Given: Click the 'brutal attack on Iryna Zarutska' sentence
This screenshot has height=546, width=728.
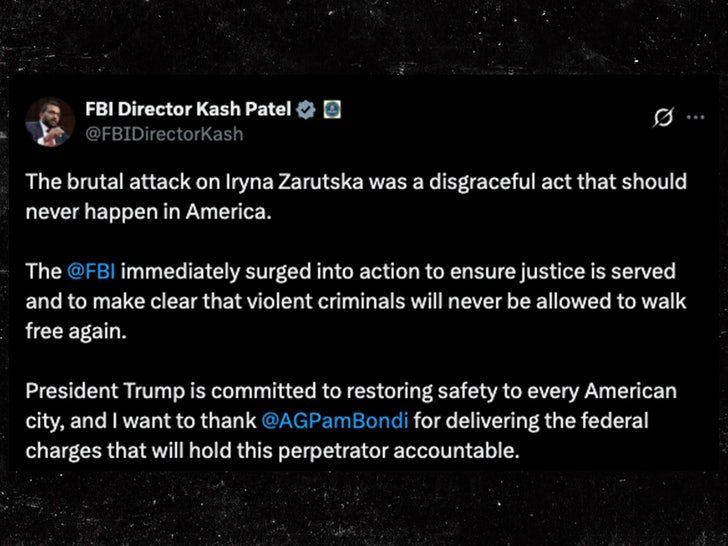Looking at the screenshot, I should [220, 184].
